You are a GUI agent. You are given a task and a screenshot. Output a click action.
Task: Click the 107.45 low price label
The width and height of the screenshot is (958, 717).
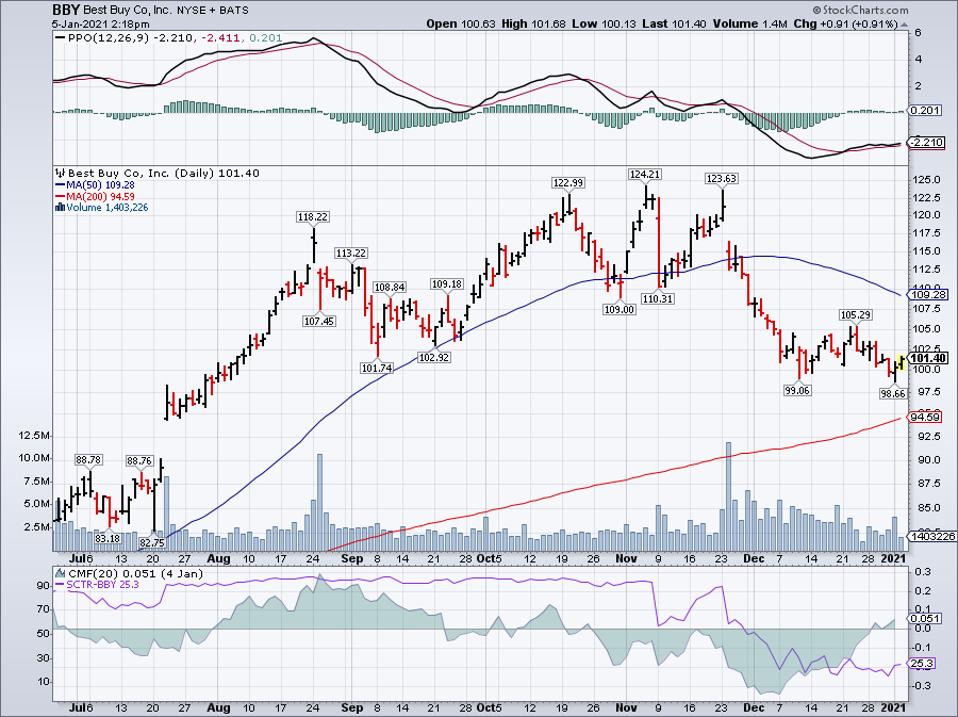(319, 320)
